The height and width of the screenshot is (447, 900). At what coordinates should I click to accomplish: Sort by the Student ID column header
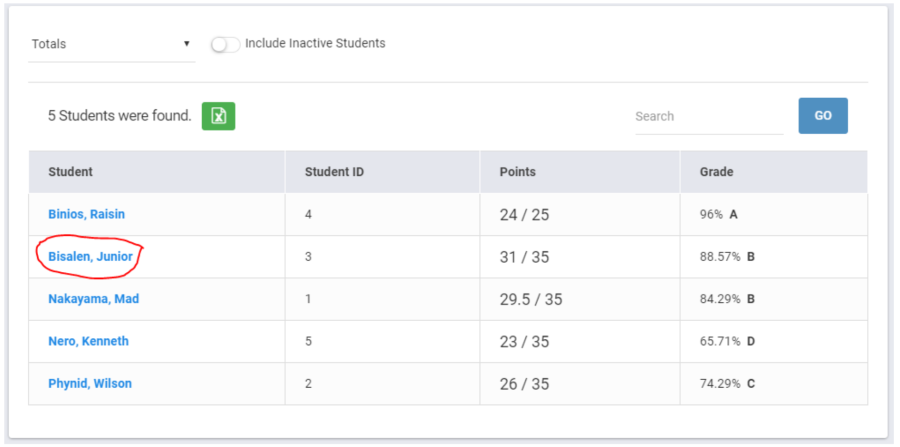[334, 172]
